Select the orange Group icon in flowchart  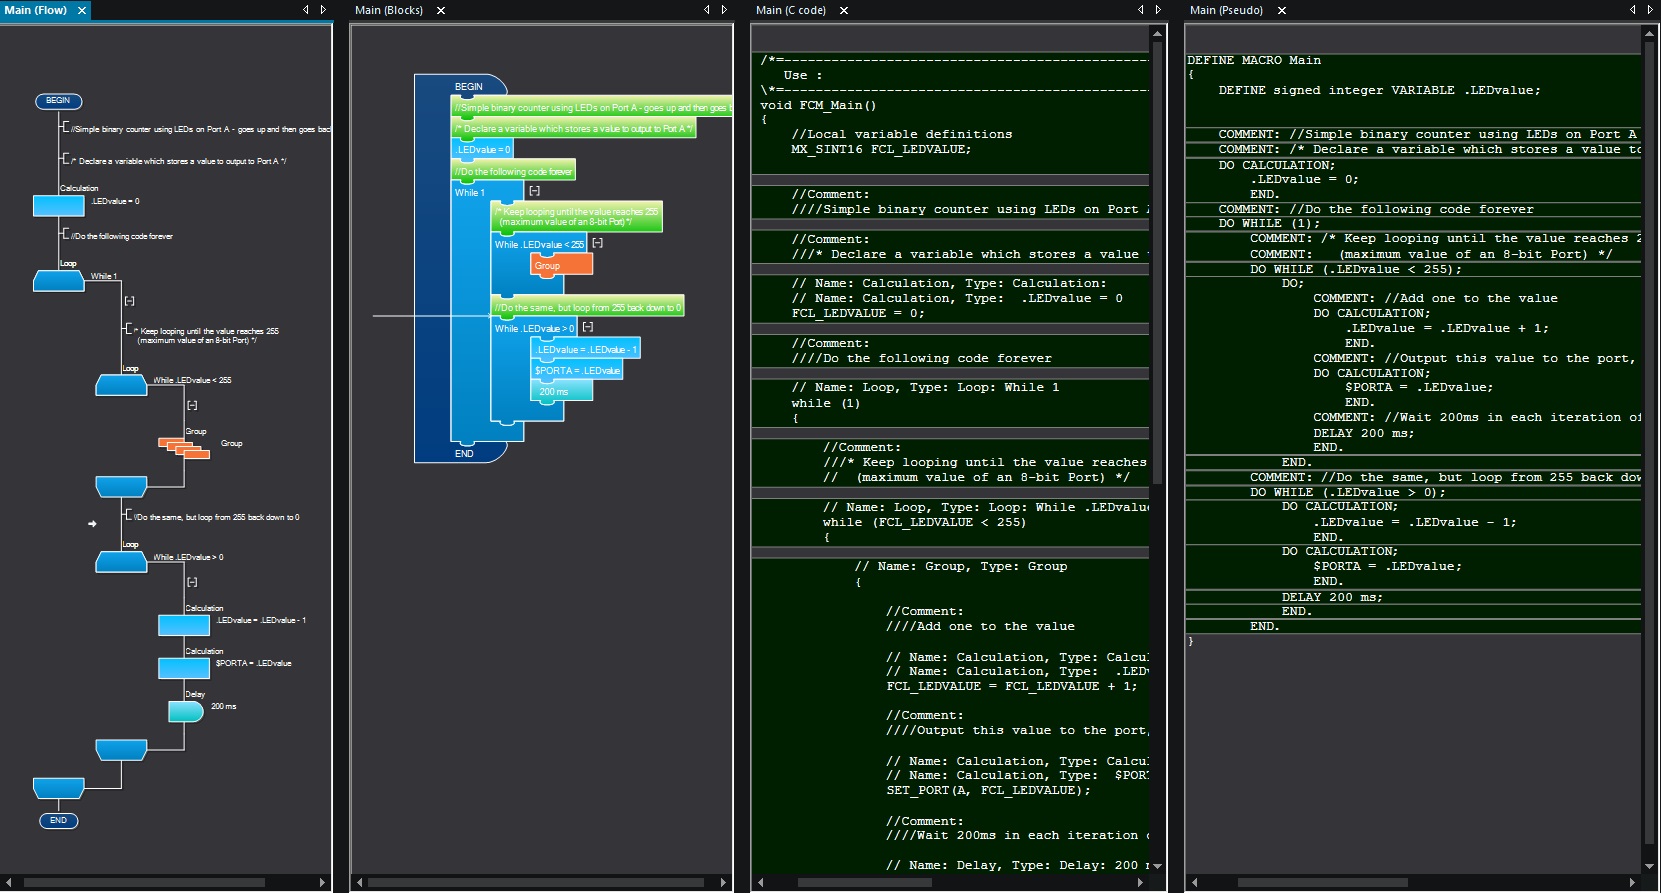[184, 448]
